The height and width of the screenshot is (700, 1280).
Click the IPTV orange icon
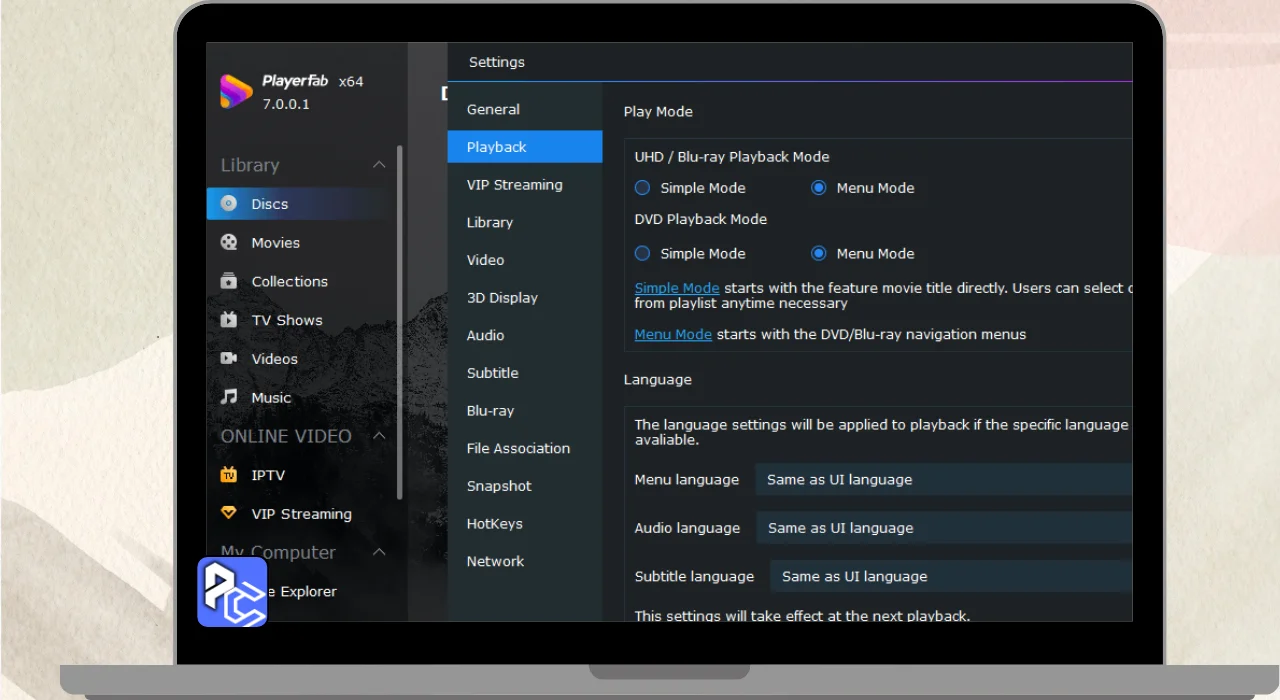click(229, 475)
